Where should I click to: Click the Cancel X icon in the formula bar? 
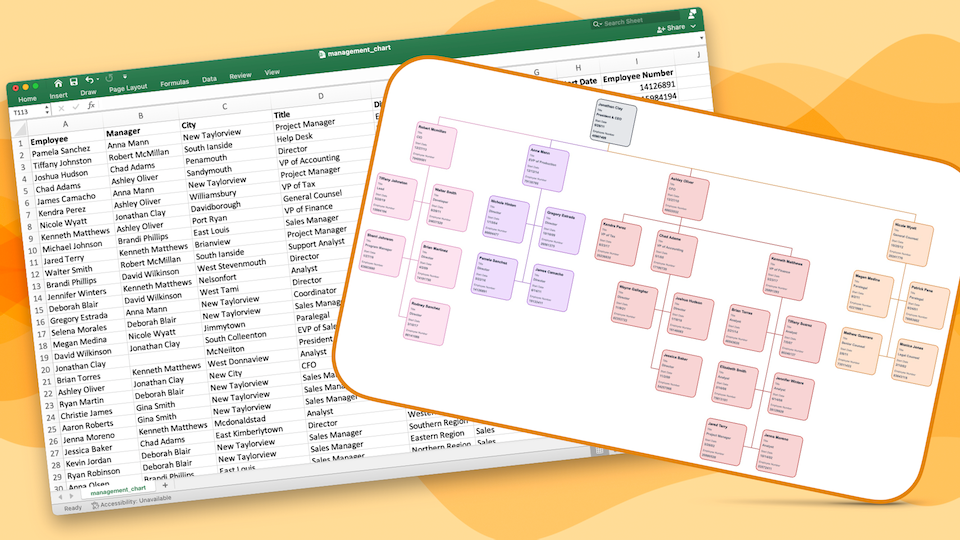click(x=61, y=108)
